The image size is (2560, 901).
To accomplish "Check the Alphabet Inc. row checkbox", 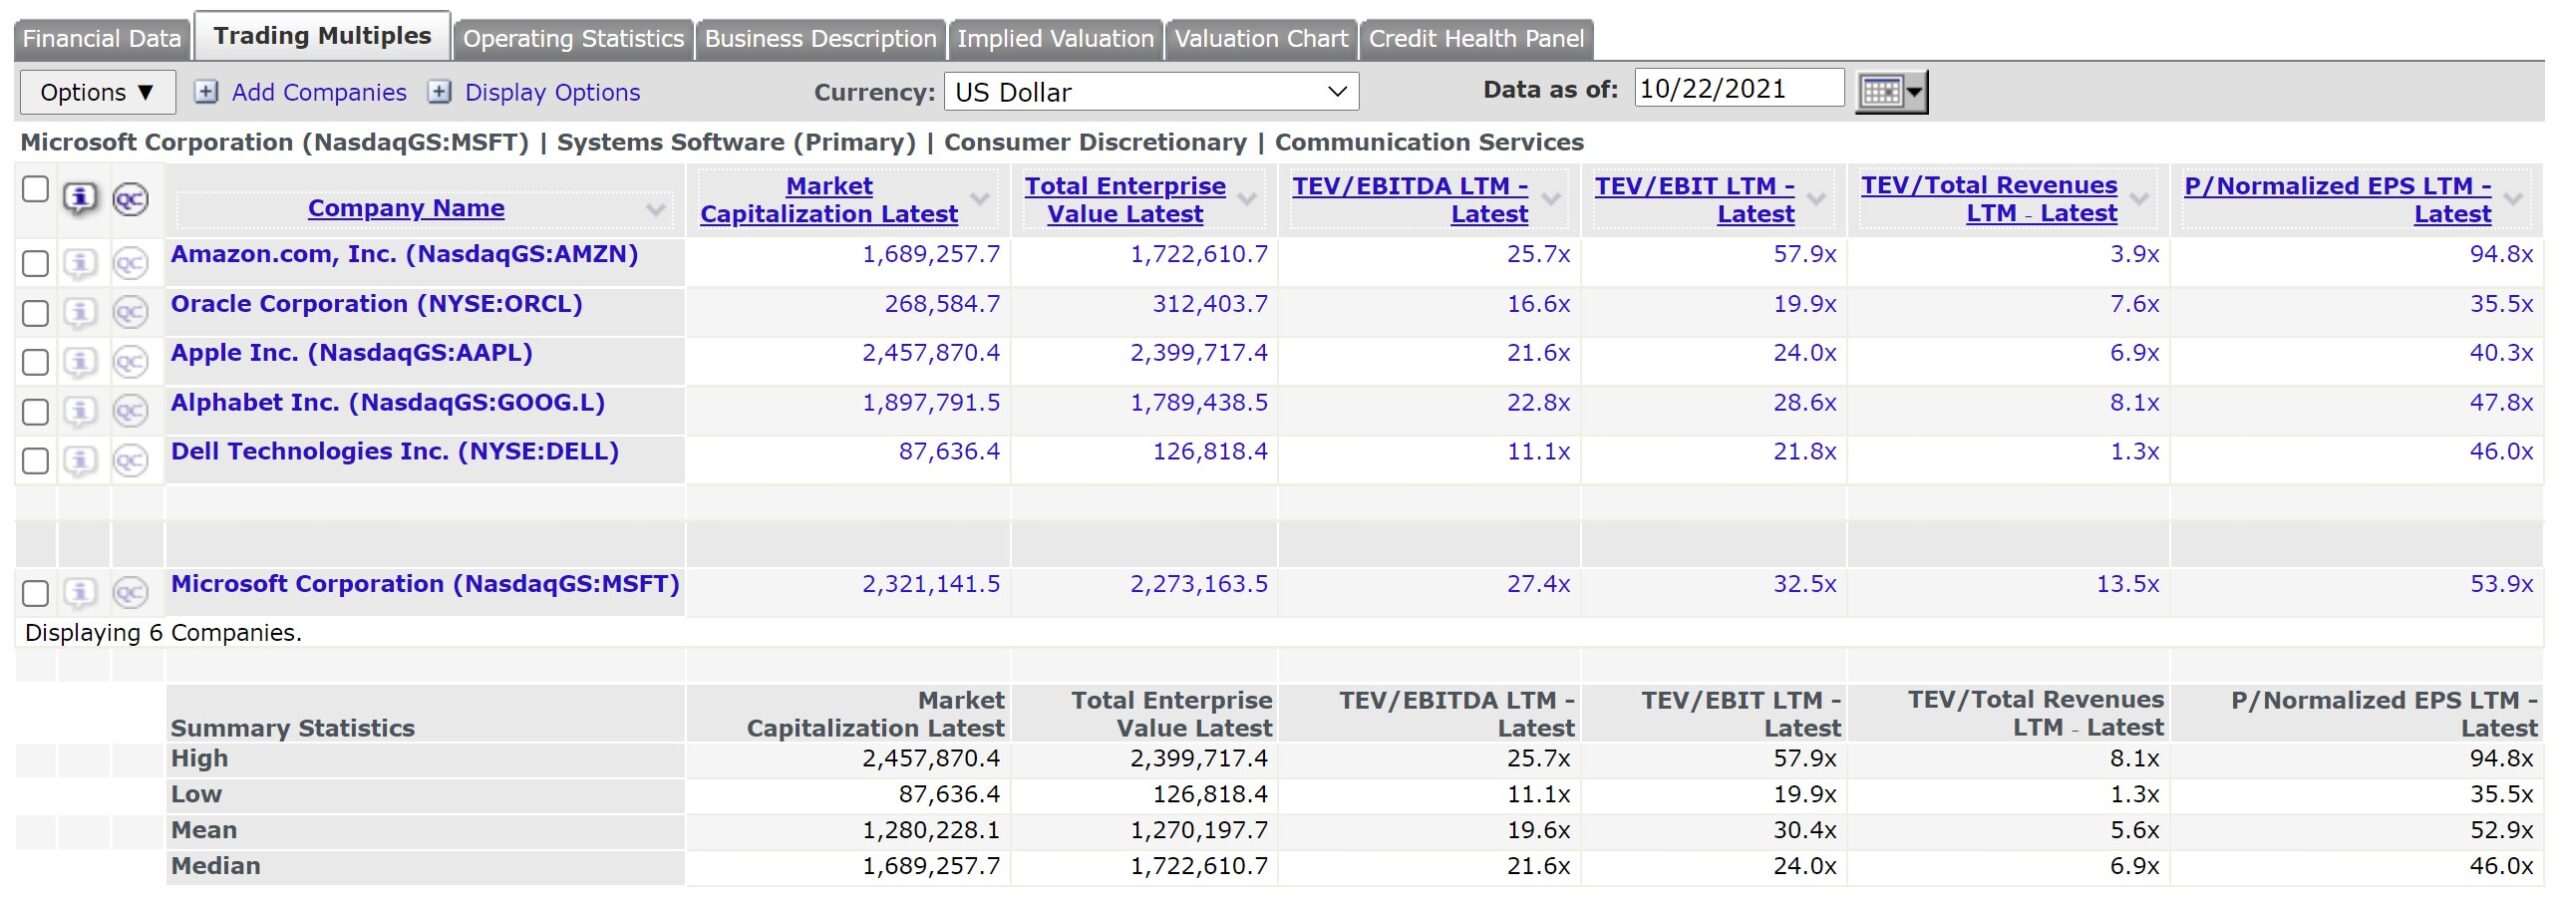I will (35, 412).
